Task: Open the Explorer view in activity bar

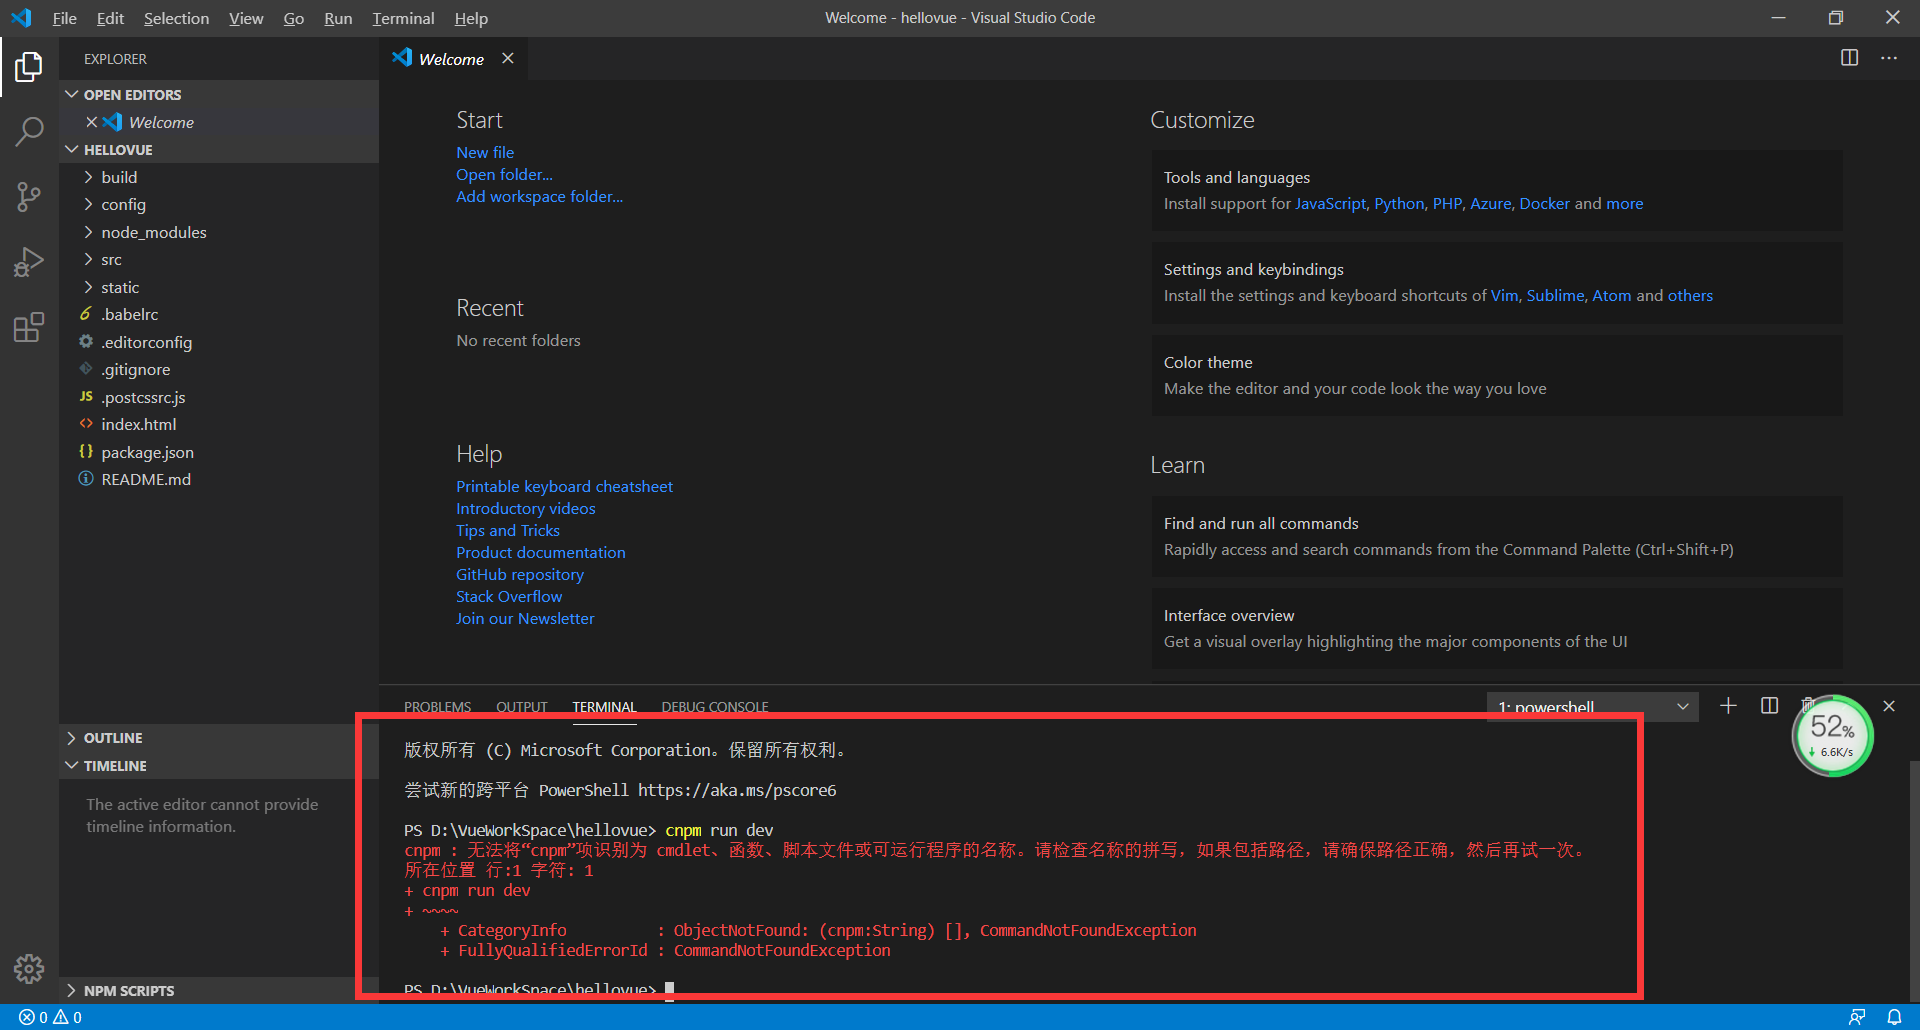Action: point(29,67)
